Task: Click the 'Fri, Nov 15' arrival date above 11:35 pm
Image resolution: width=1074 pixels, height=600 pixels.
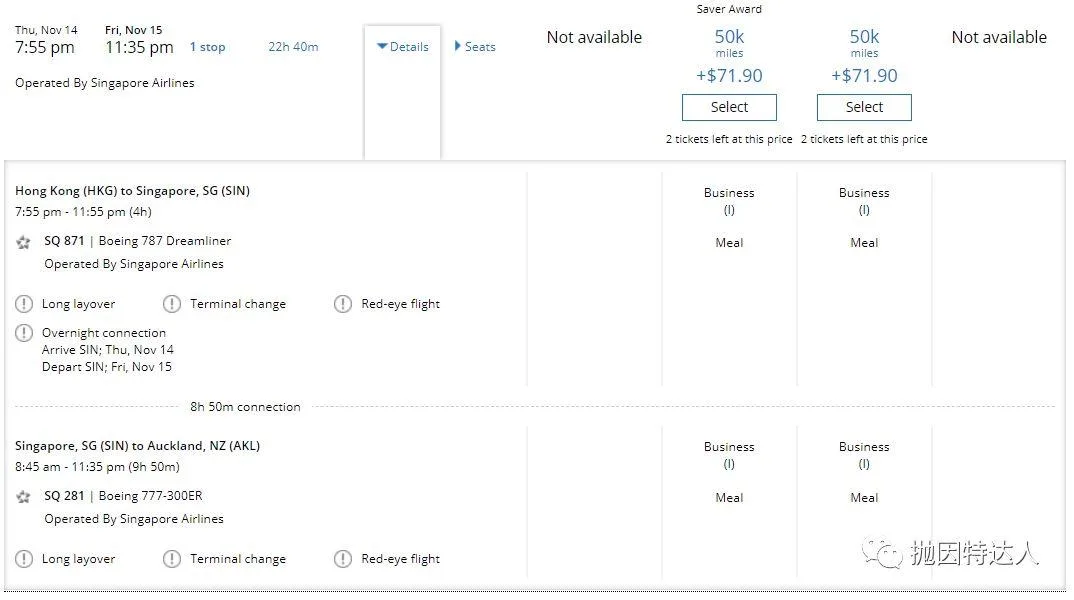Action: (134, 30)
